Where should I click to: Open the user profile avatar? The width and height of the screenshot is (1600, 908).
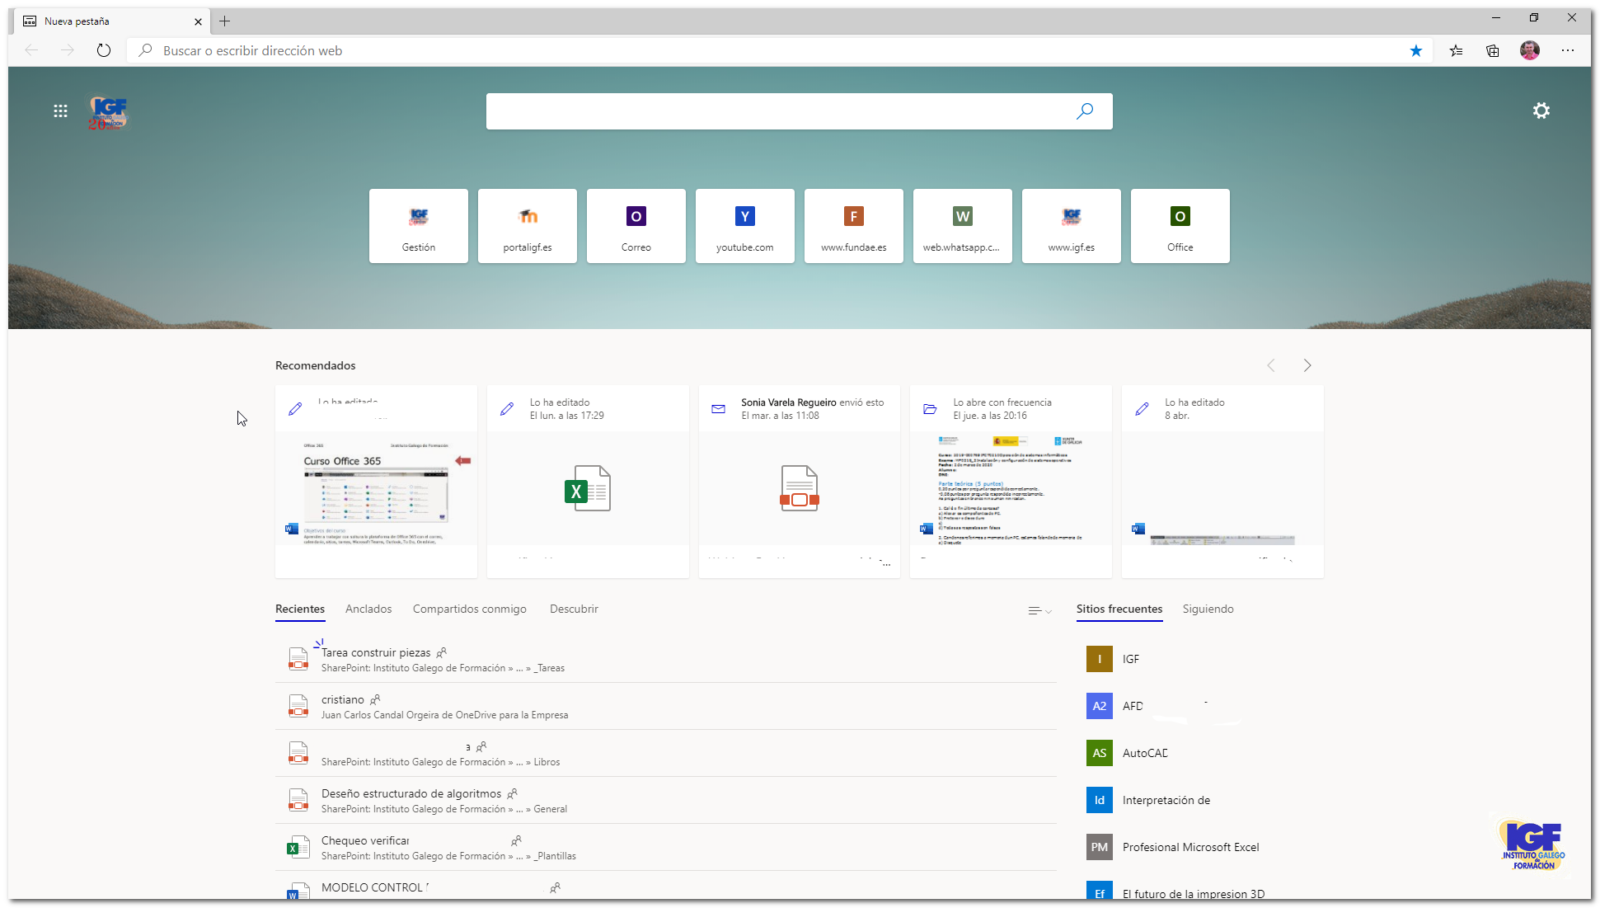[x=1530, y=51]
